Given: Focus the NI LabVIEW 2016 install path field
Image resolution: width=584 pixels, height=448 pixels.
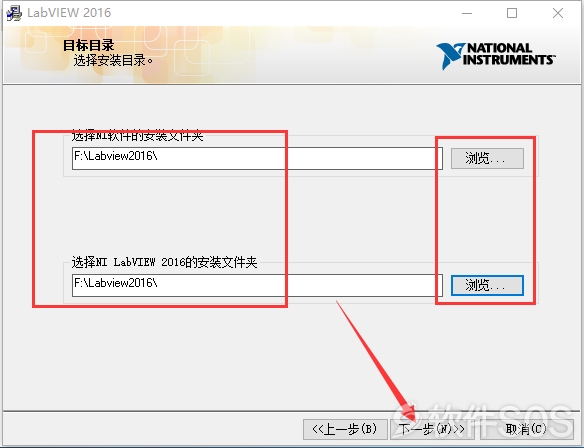Looking at the screenshot, I should (257, 285).
